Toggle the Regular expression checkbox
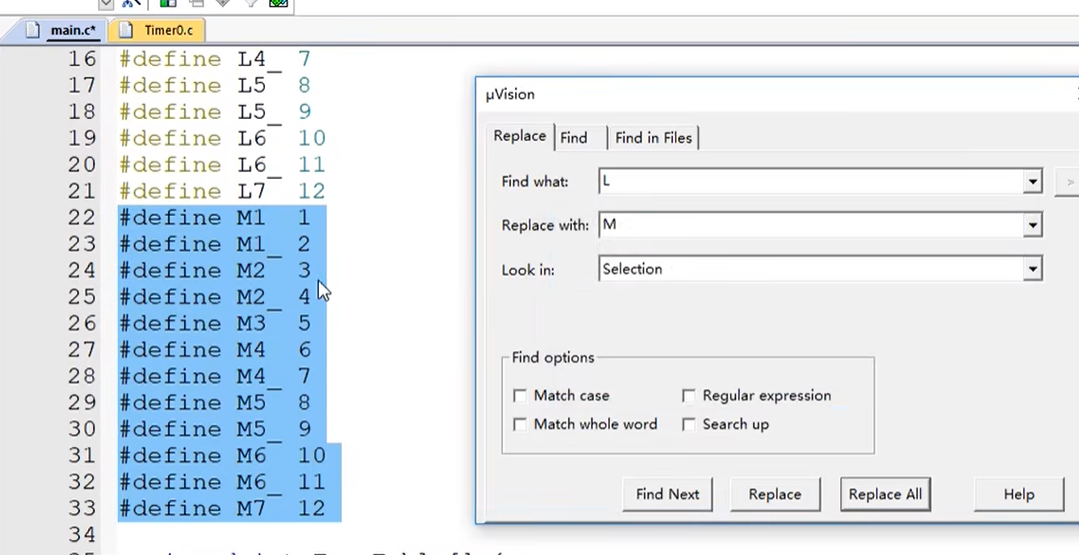Viewport: 1079px width, 555px height. (x=689, y=395)
